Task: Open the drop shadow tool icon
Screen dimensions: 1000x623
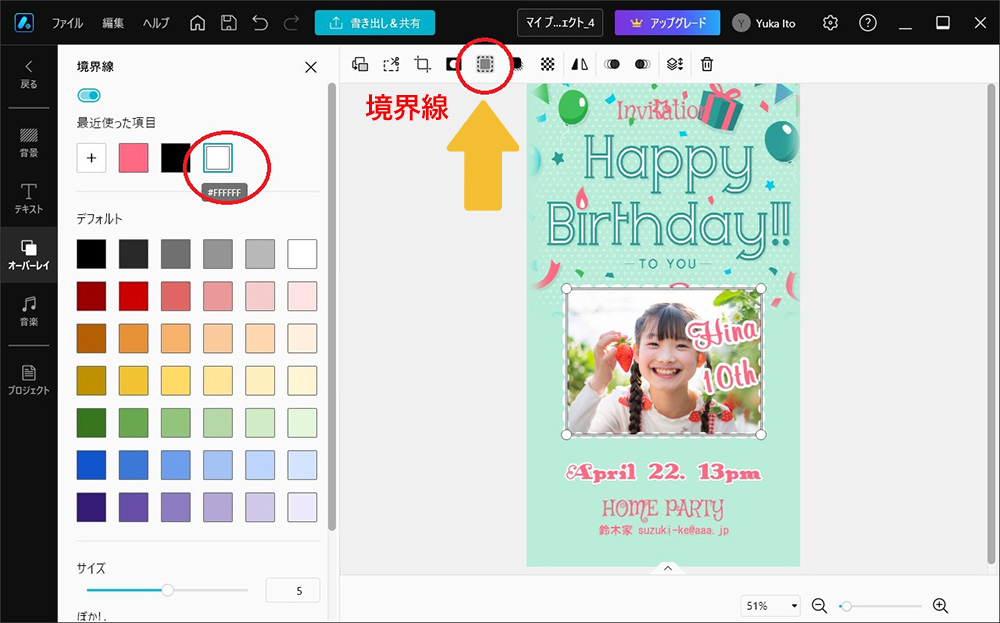Action: 517,64
